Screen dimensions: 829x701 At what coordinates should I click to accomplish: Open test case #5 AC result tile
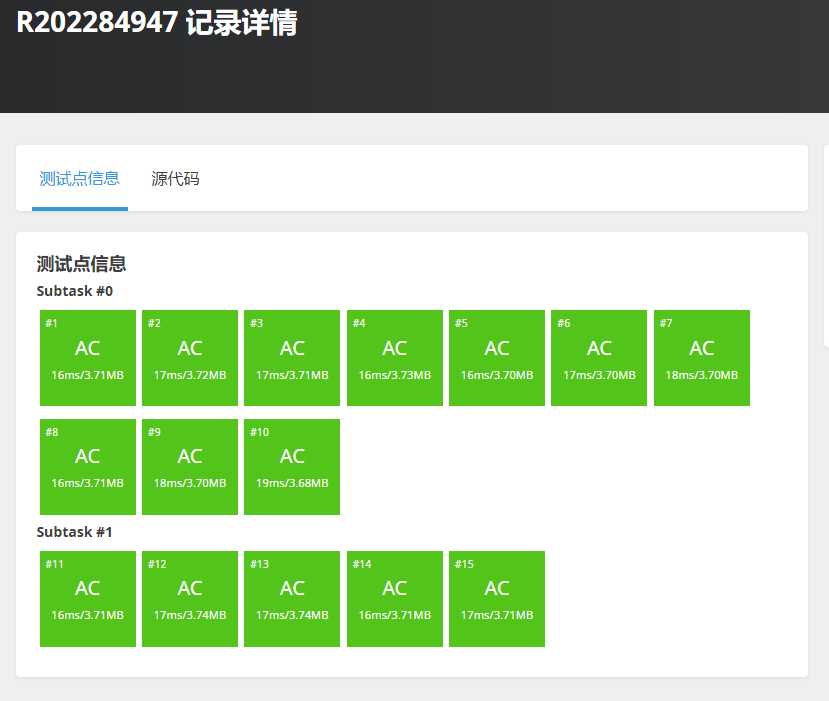coord(496,358)
